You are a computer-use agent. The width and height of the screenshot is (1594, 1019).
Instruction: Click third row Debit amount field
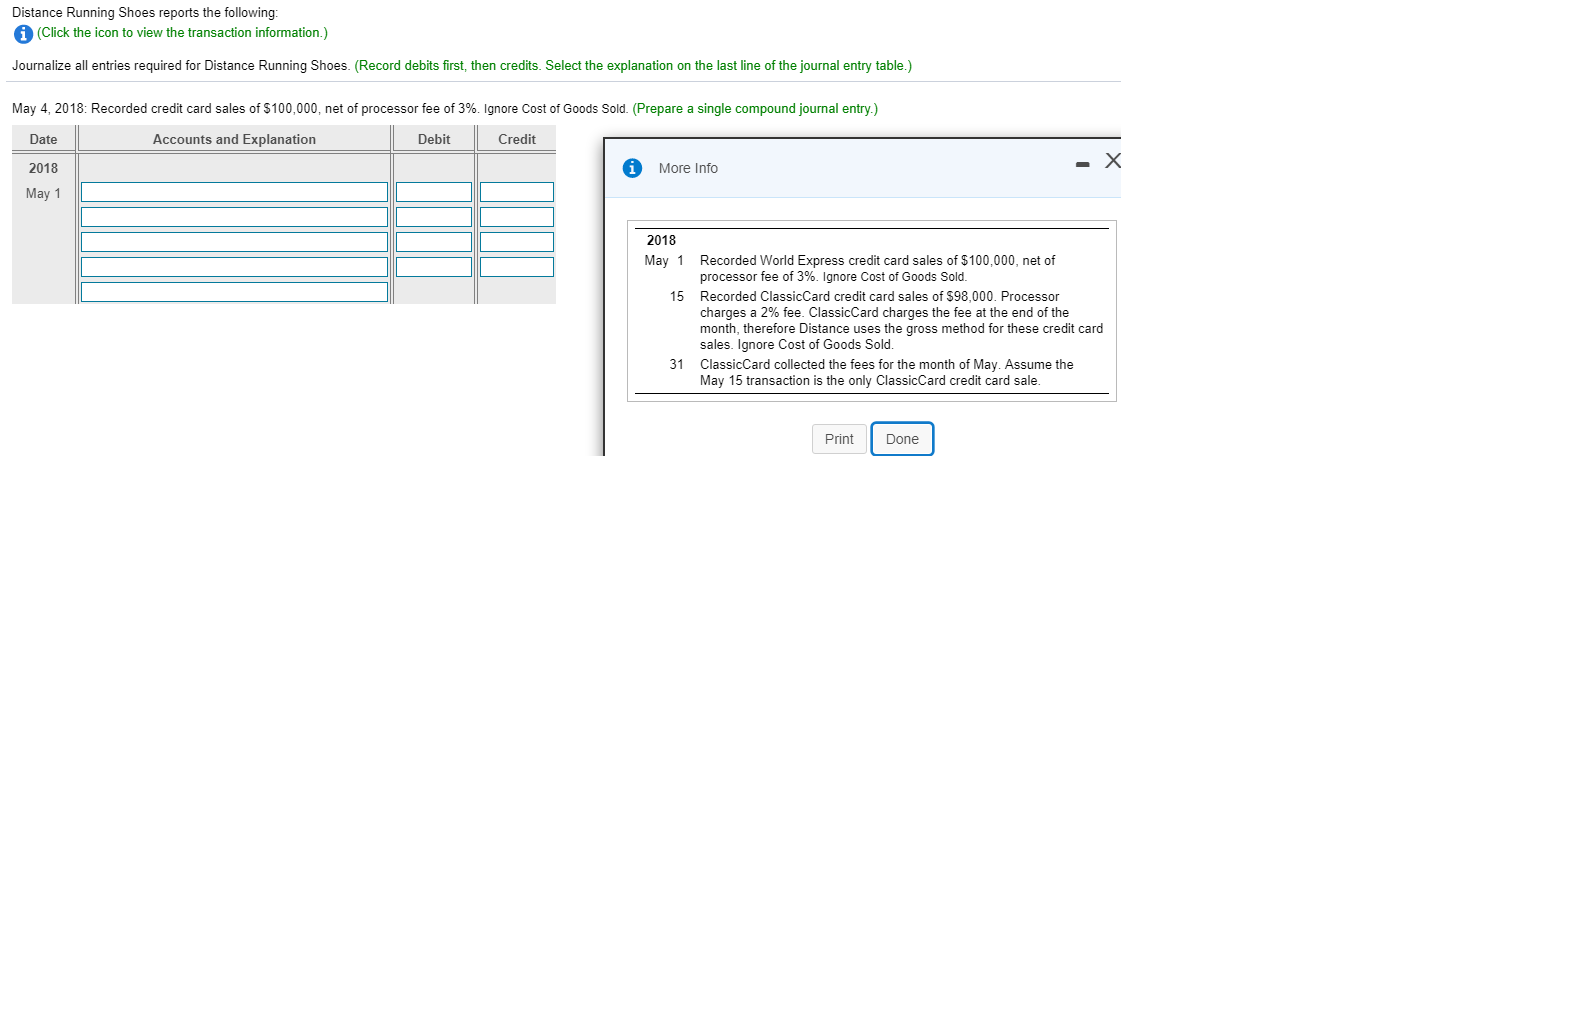point(434,242)
